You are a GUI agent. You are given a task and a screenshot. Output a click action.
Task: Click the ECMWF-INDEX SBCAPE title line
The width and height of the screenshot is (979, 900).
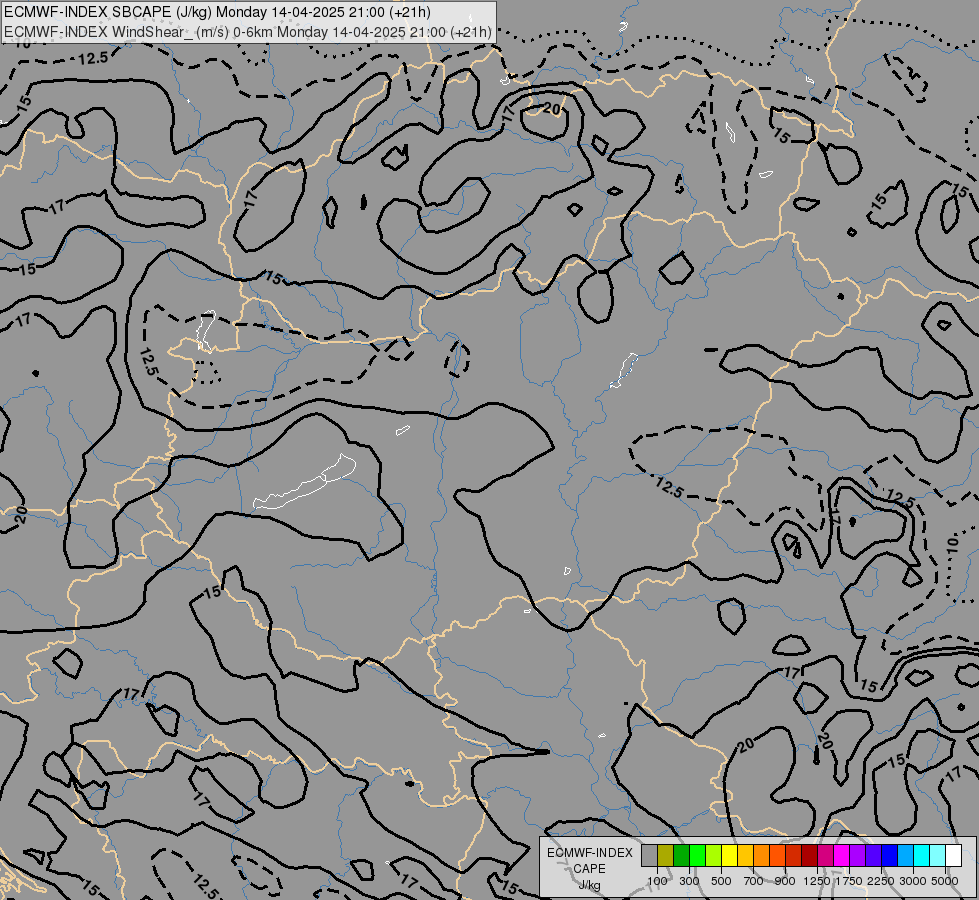point(217,12)
